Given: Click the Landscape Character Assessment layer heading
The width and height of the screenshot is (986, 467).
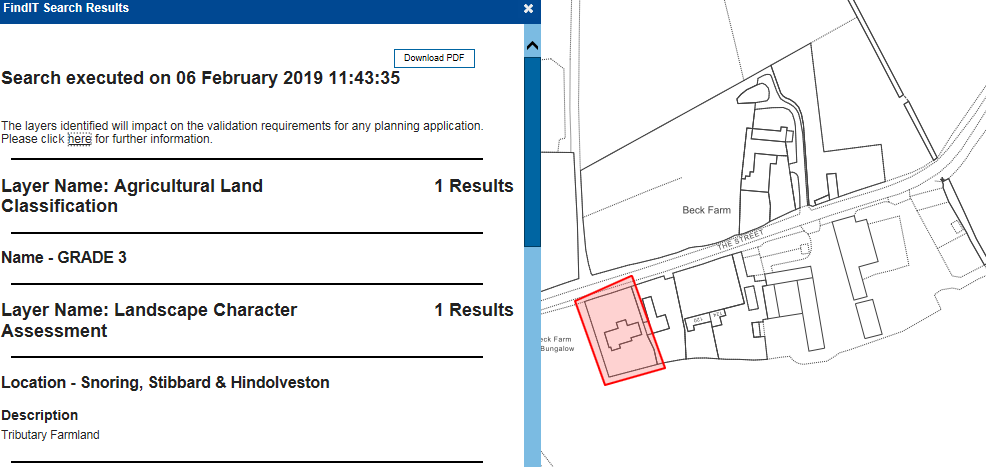Looking at the screenshot, I should (x=149, y=321).
